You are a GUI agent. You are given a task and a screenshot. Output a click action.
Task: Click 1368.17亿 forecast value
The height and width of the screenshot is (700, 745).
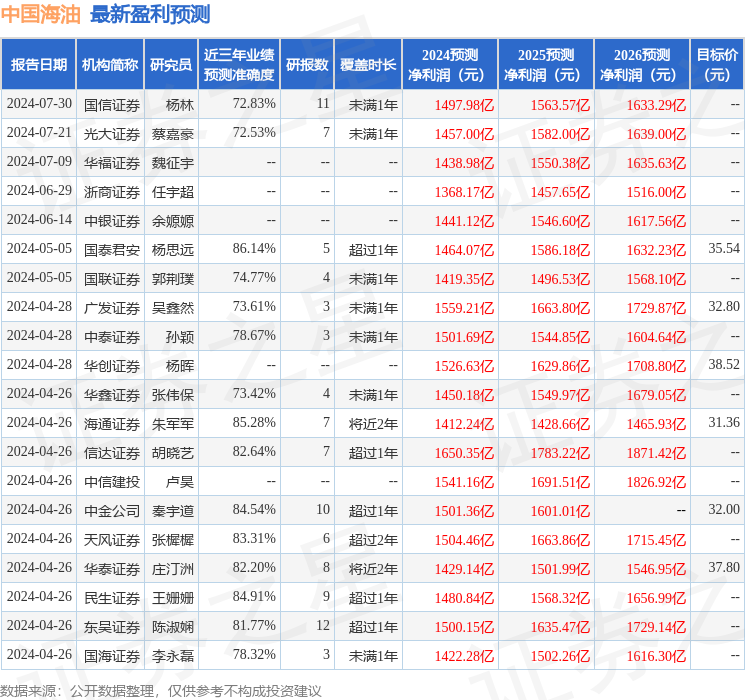coord(464,192)
